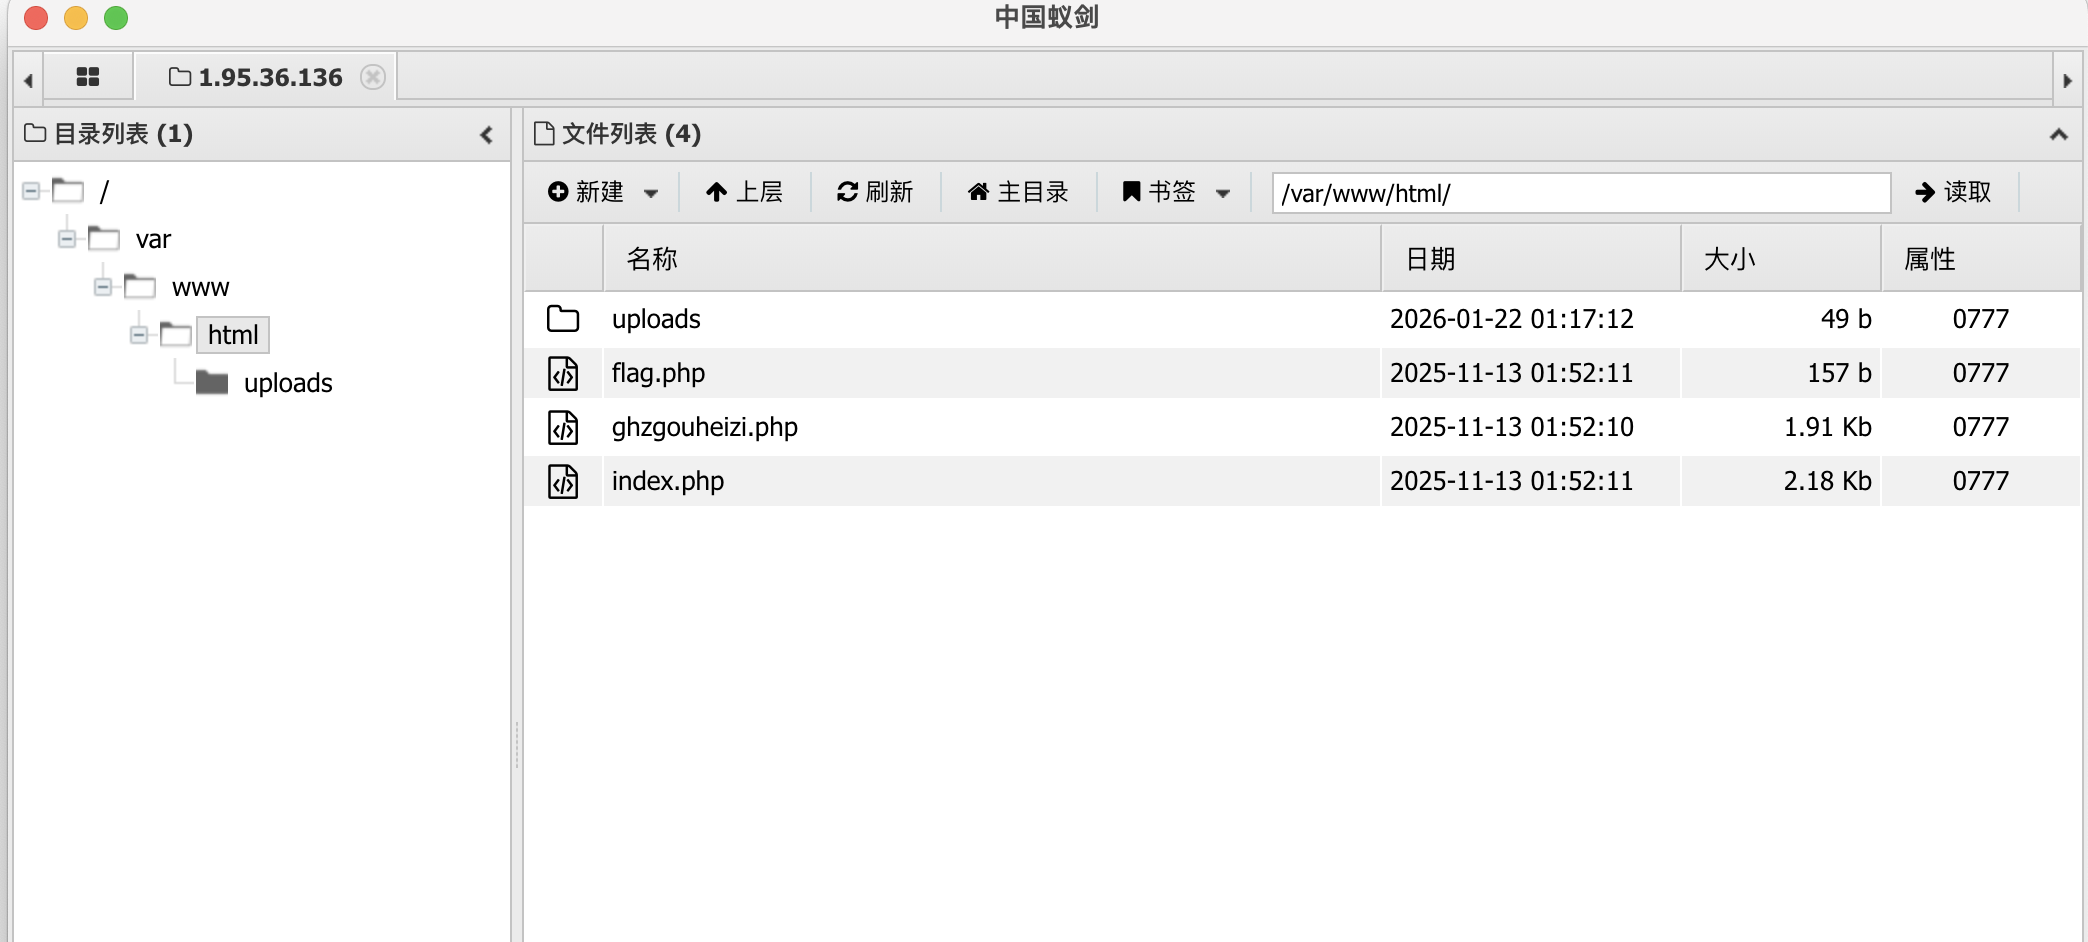Jump to home directory with 主目录

click(x=1019, y=192)
